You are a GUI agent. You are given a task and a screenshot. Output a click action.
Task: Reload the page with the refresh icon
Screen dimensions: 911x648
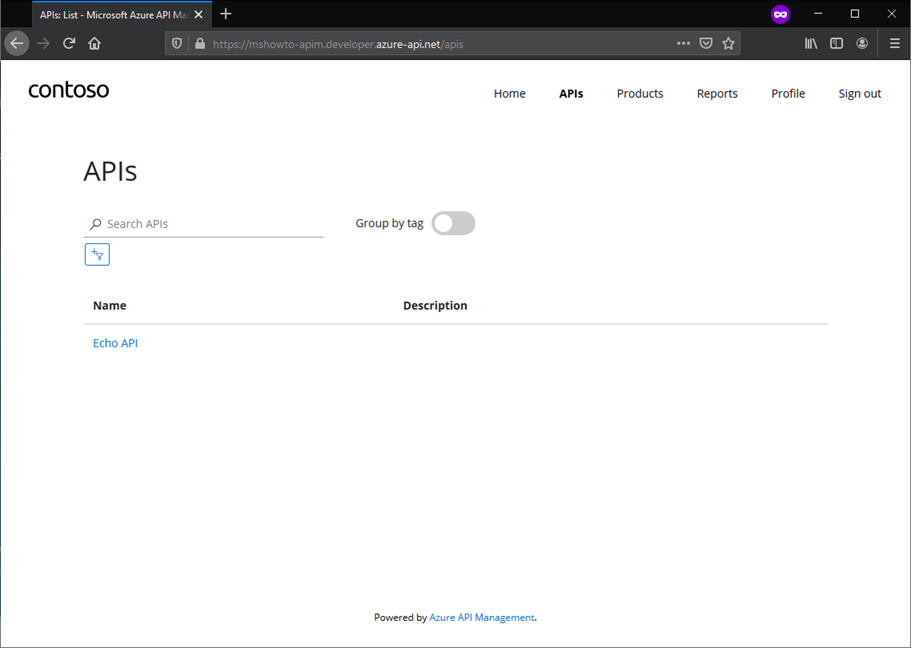pyautogui.click(x=69, y=44)
